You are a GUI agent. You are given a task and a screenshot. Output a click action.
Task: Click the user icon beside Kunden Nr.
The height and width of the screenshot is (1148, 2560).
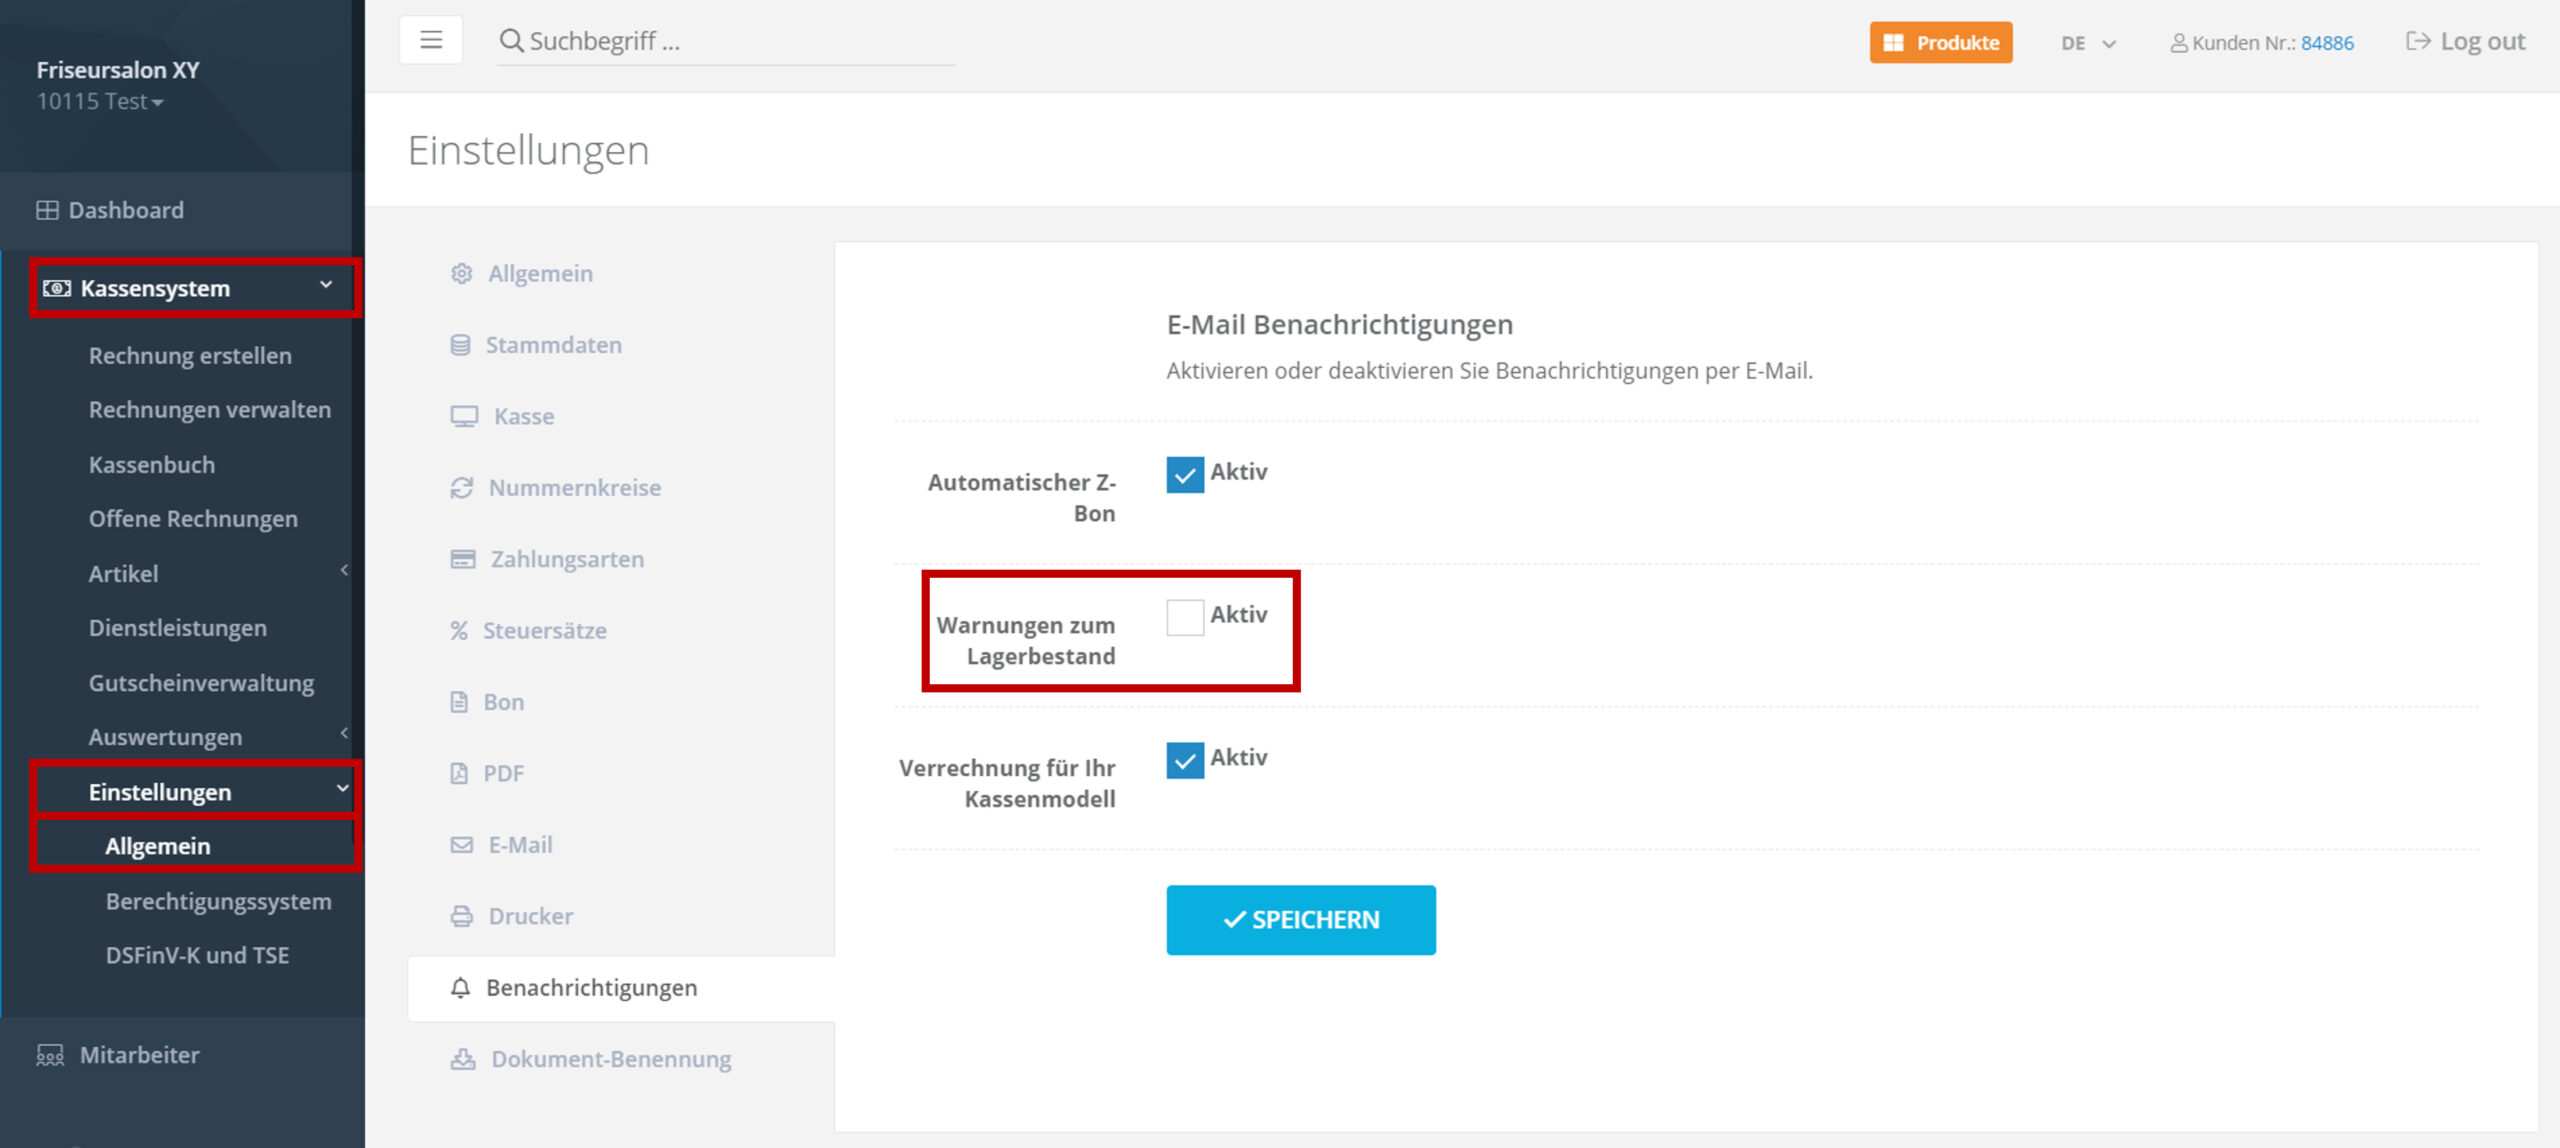[2178, 43]
